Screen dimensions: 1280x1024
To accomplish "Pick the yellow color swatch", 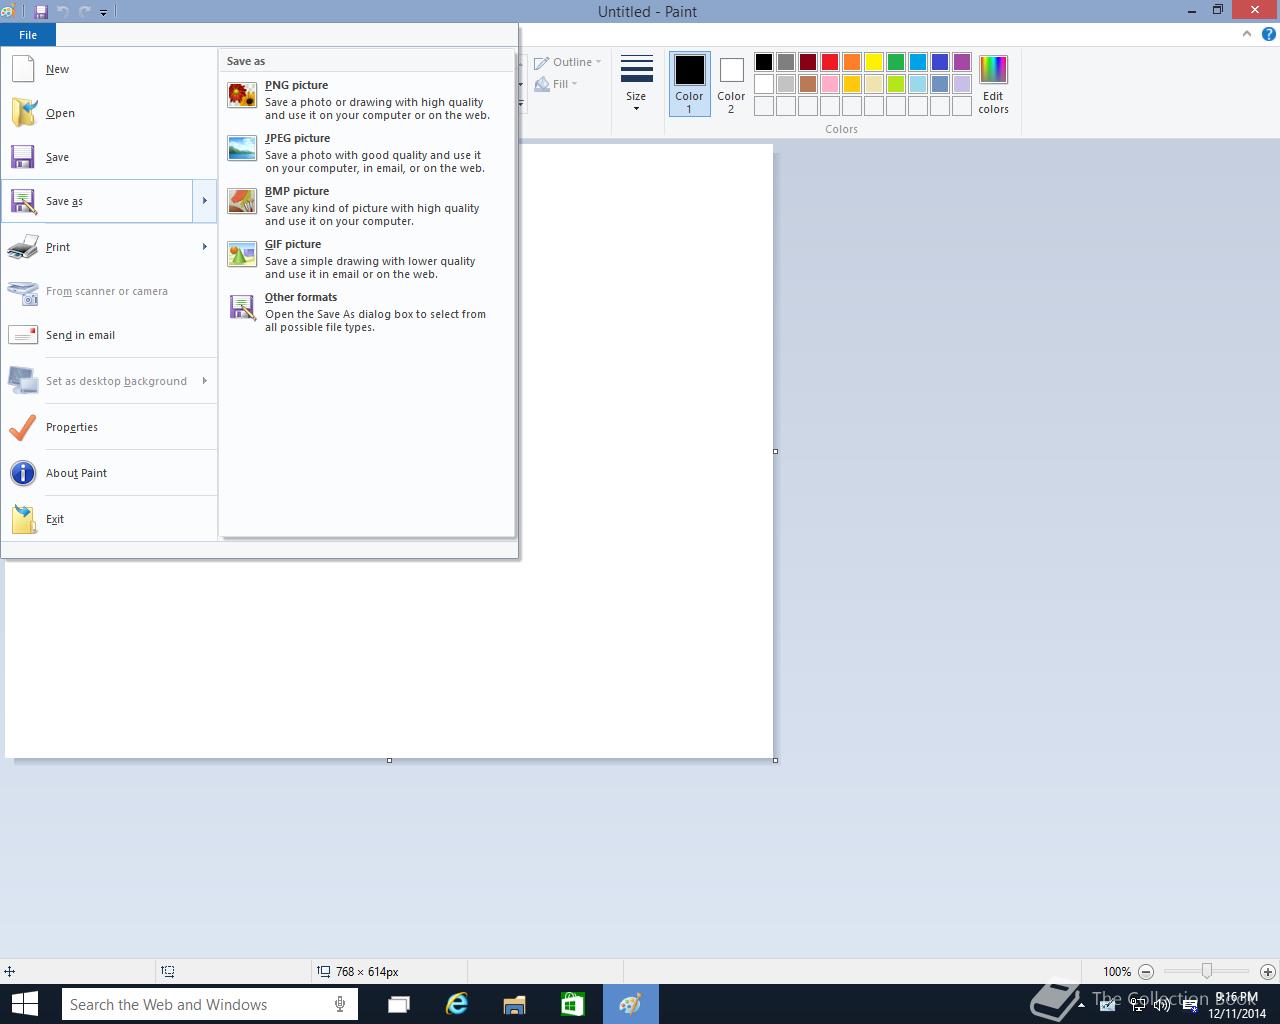I will coord(874,62).
